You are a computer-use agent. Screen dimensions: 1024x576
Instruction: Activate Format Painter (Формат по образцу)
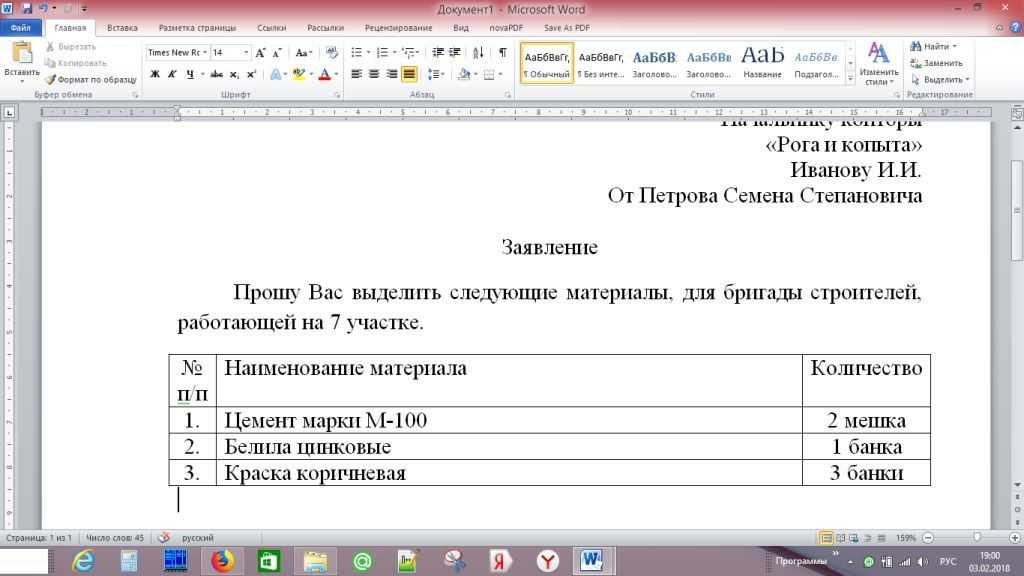pyautogui.click(x=91, y=80)
